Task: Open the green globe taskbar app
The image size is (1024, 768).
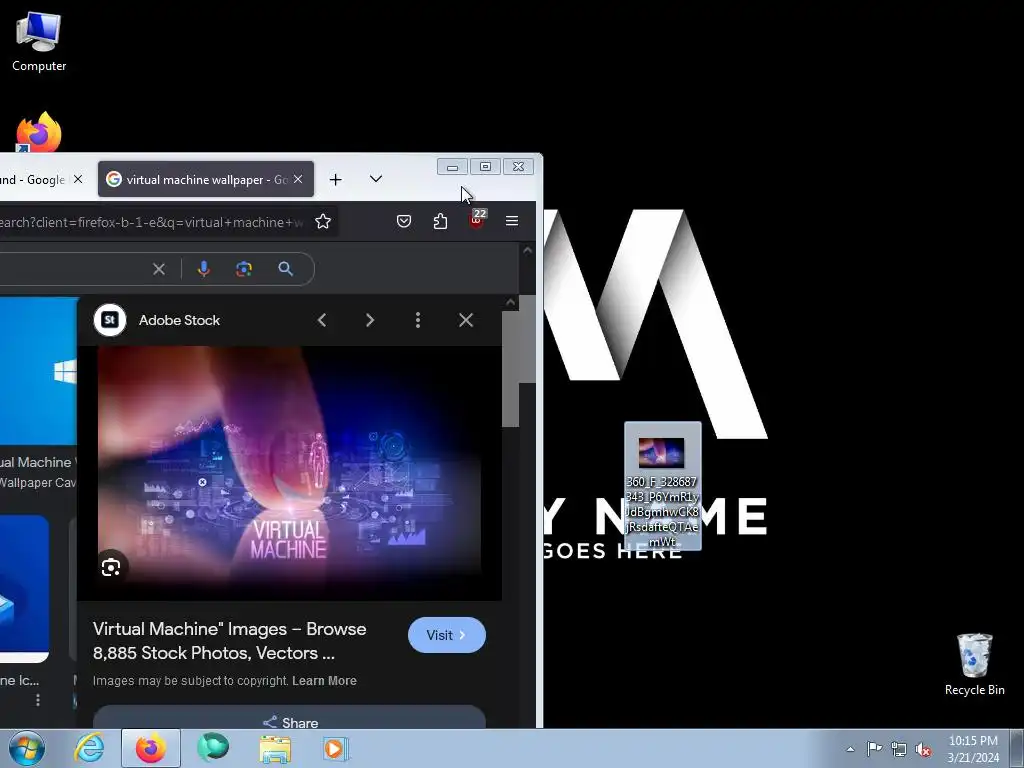Action: (x=213, y=748)
